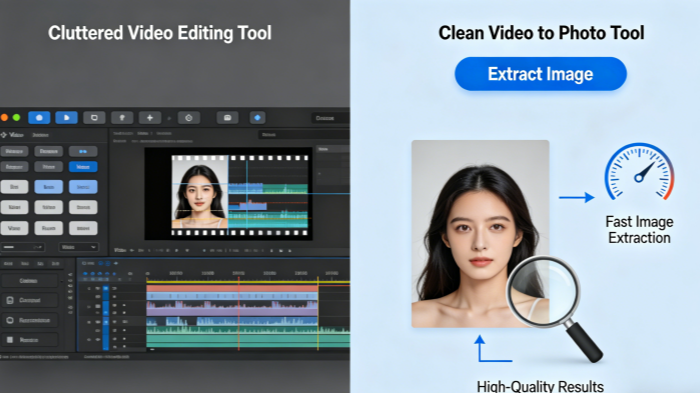Click the lower-left button with document icon
Viewport: 700px width, 393px height.
[x=29, y=300]
